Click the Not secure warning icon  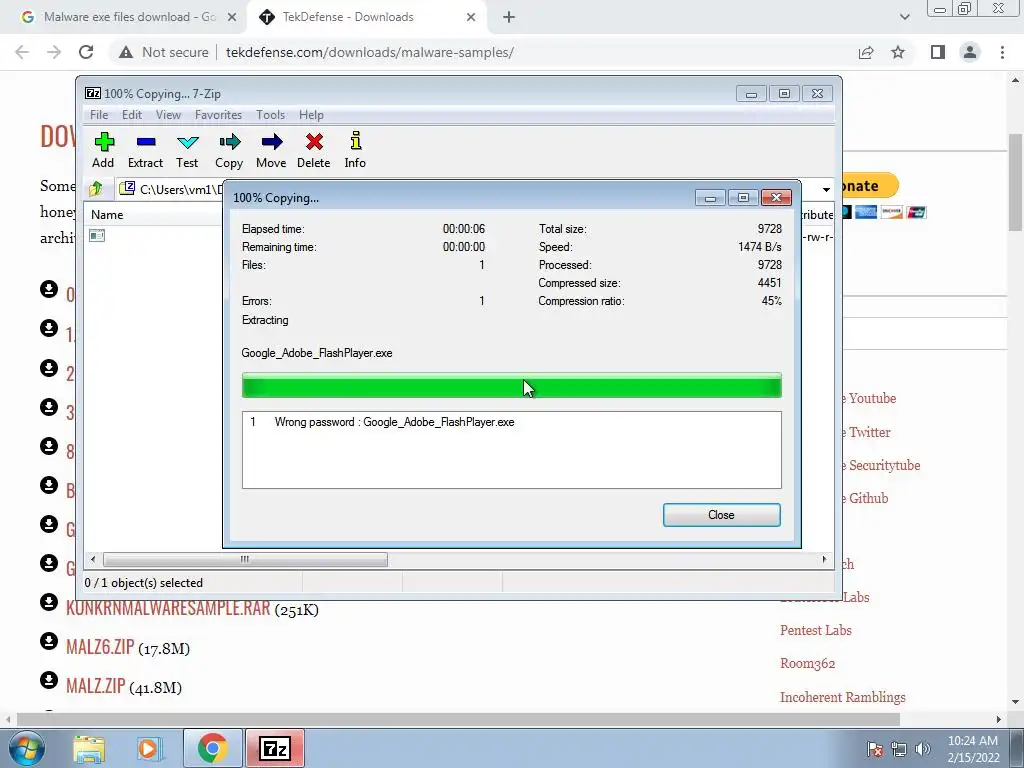[x=126, y=52]
